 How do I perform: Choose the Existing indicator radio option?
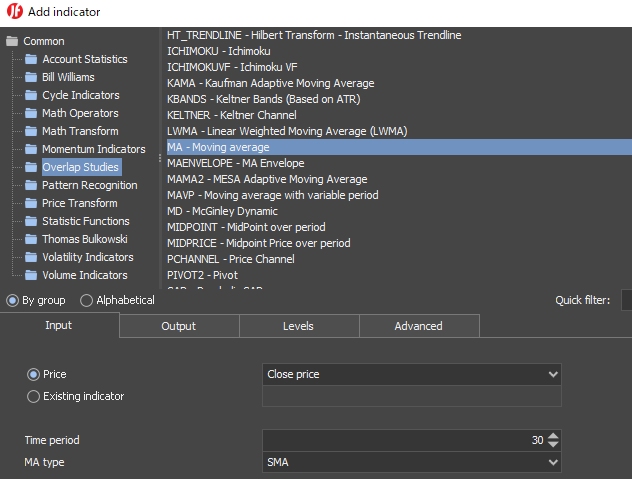(x=34, y=396)
